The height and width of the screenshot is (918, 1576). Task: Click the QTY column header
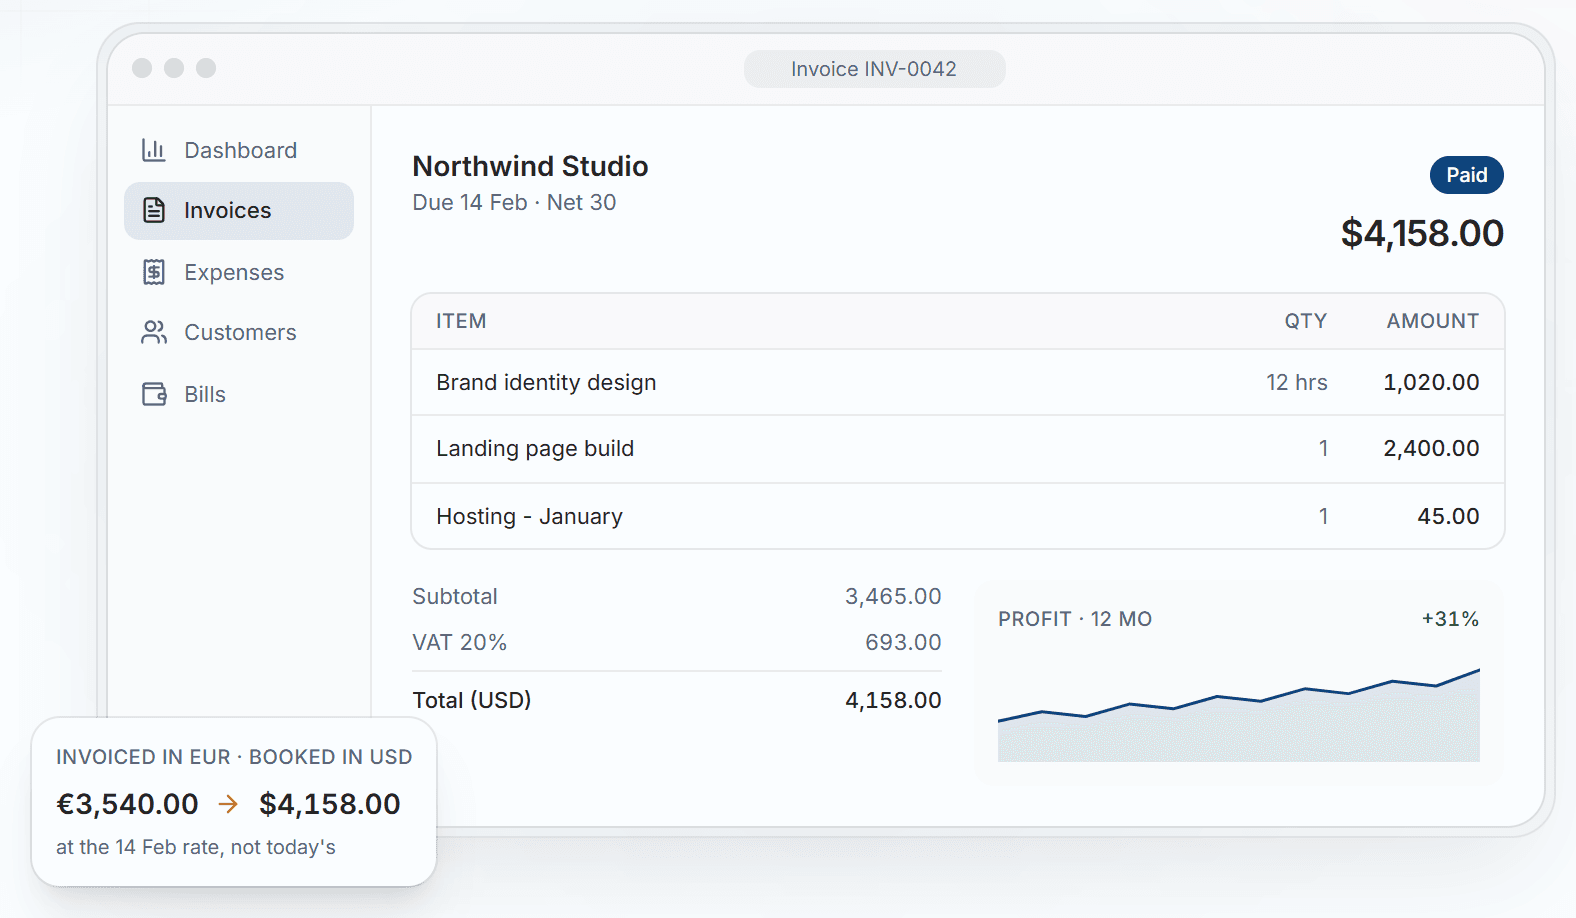point(1305,321)
